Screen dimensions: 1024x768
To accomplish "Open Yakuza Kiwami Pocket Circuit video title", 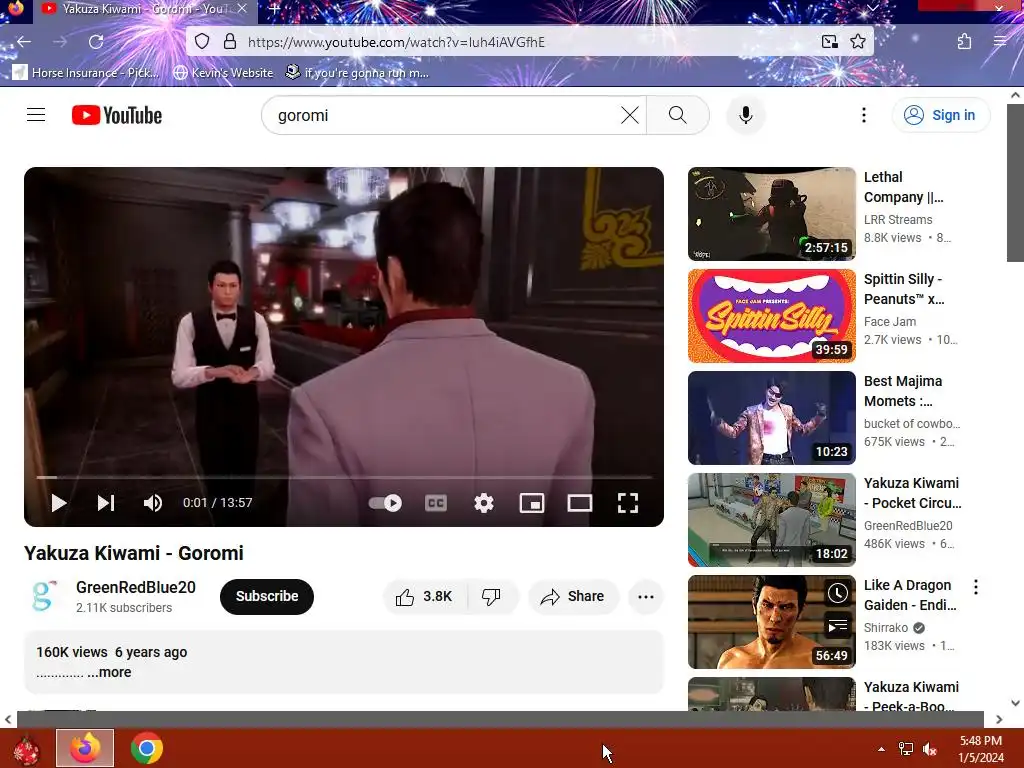I will click(x=912, y=493).
